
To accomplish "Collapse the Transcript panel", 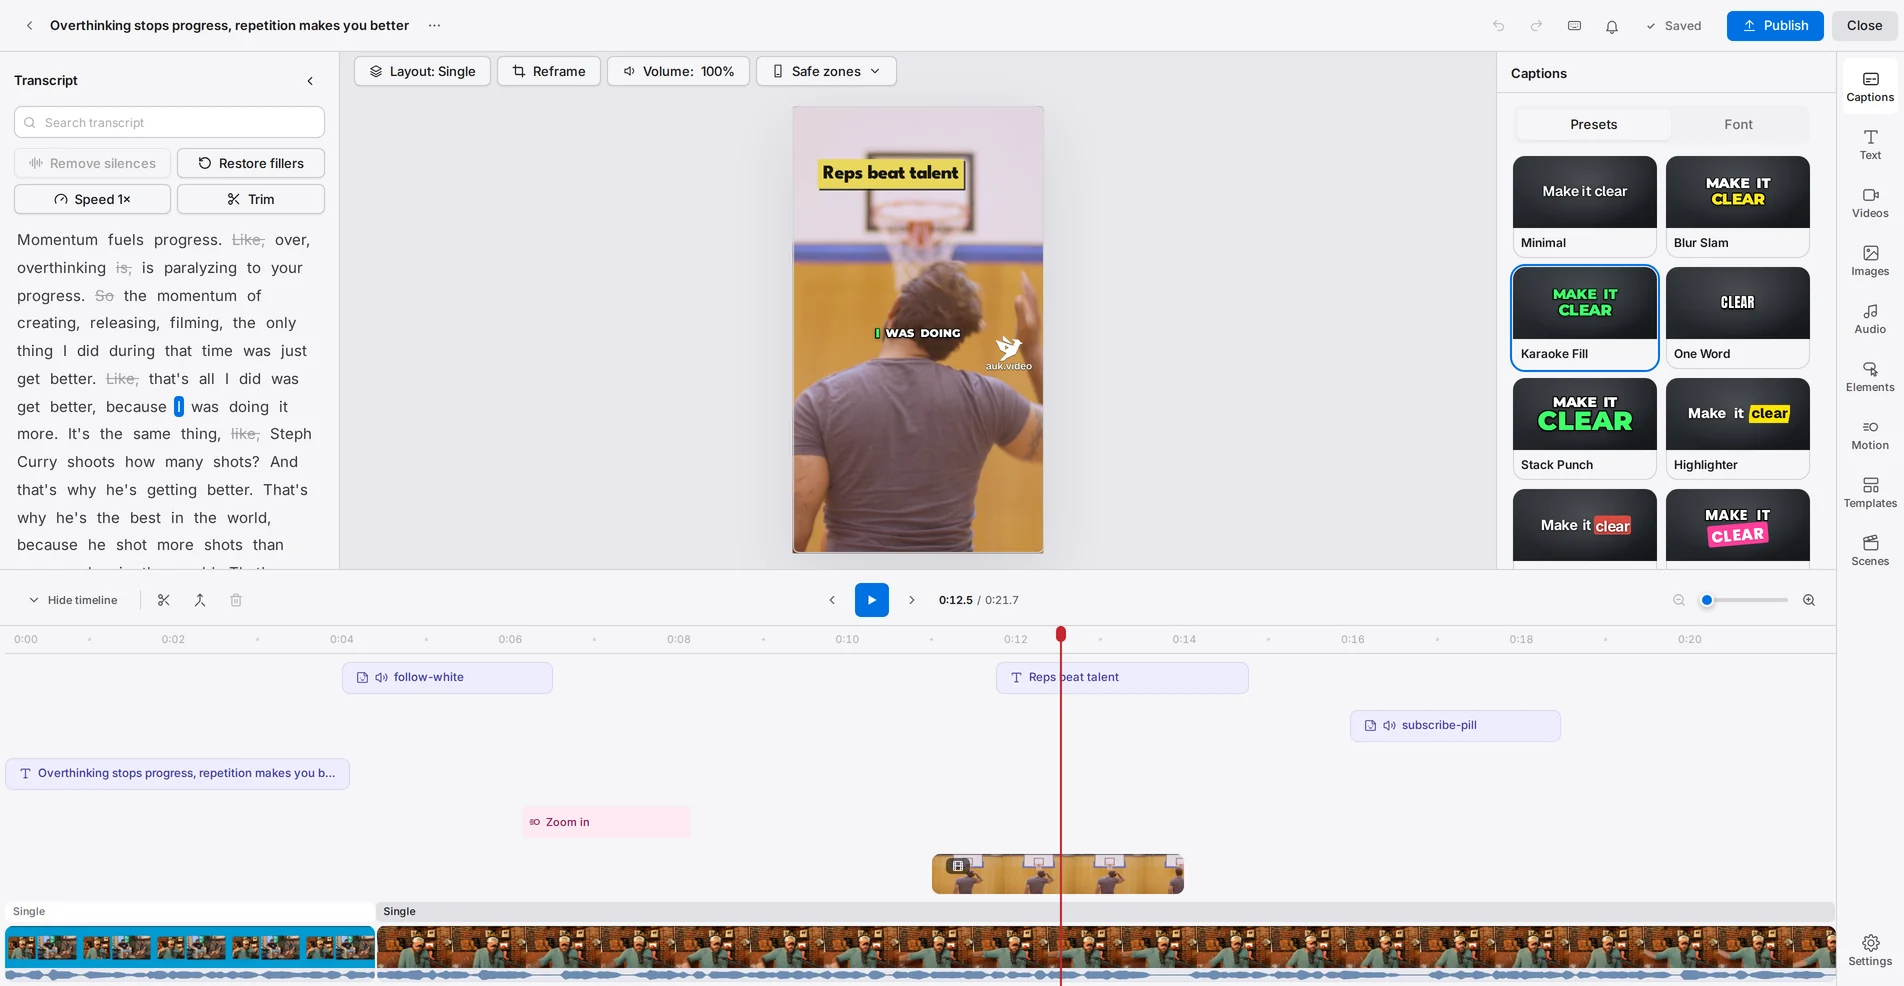I will 310,81.
